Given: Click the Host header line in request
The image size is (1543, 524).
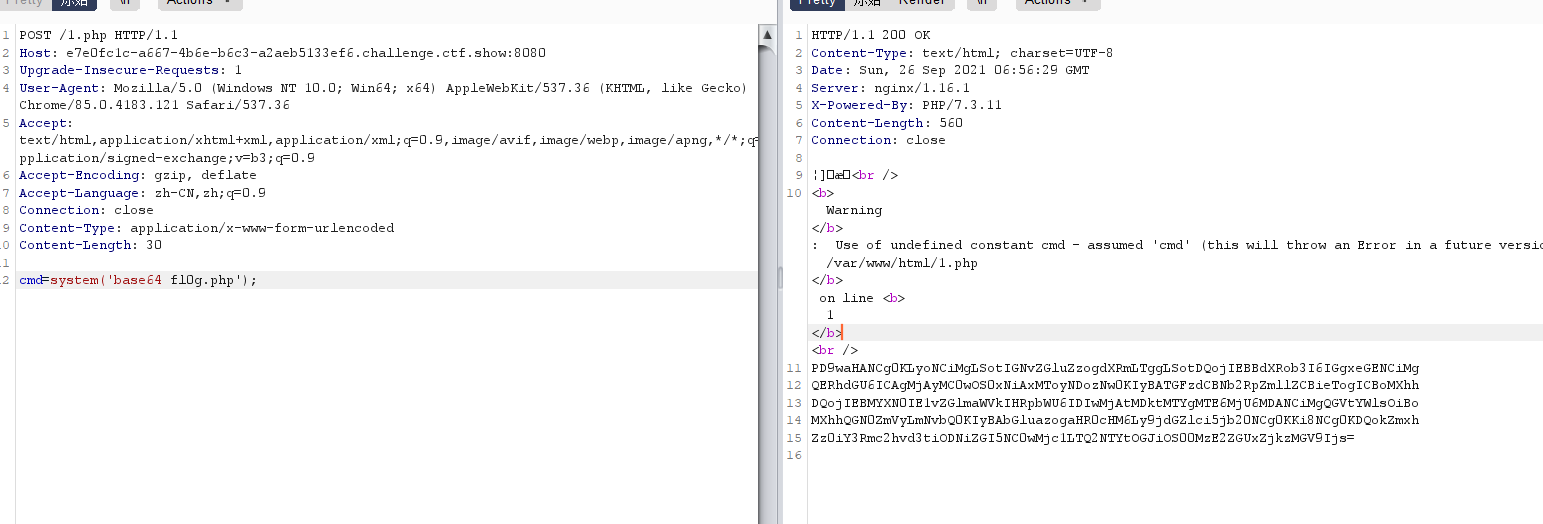Looking at the screenshot, I should 282,53.
